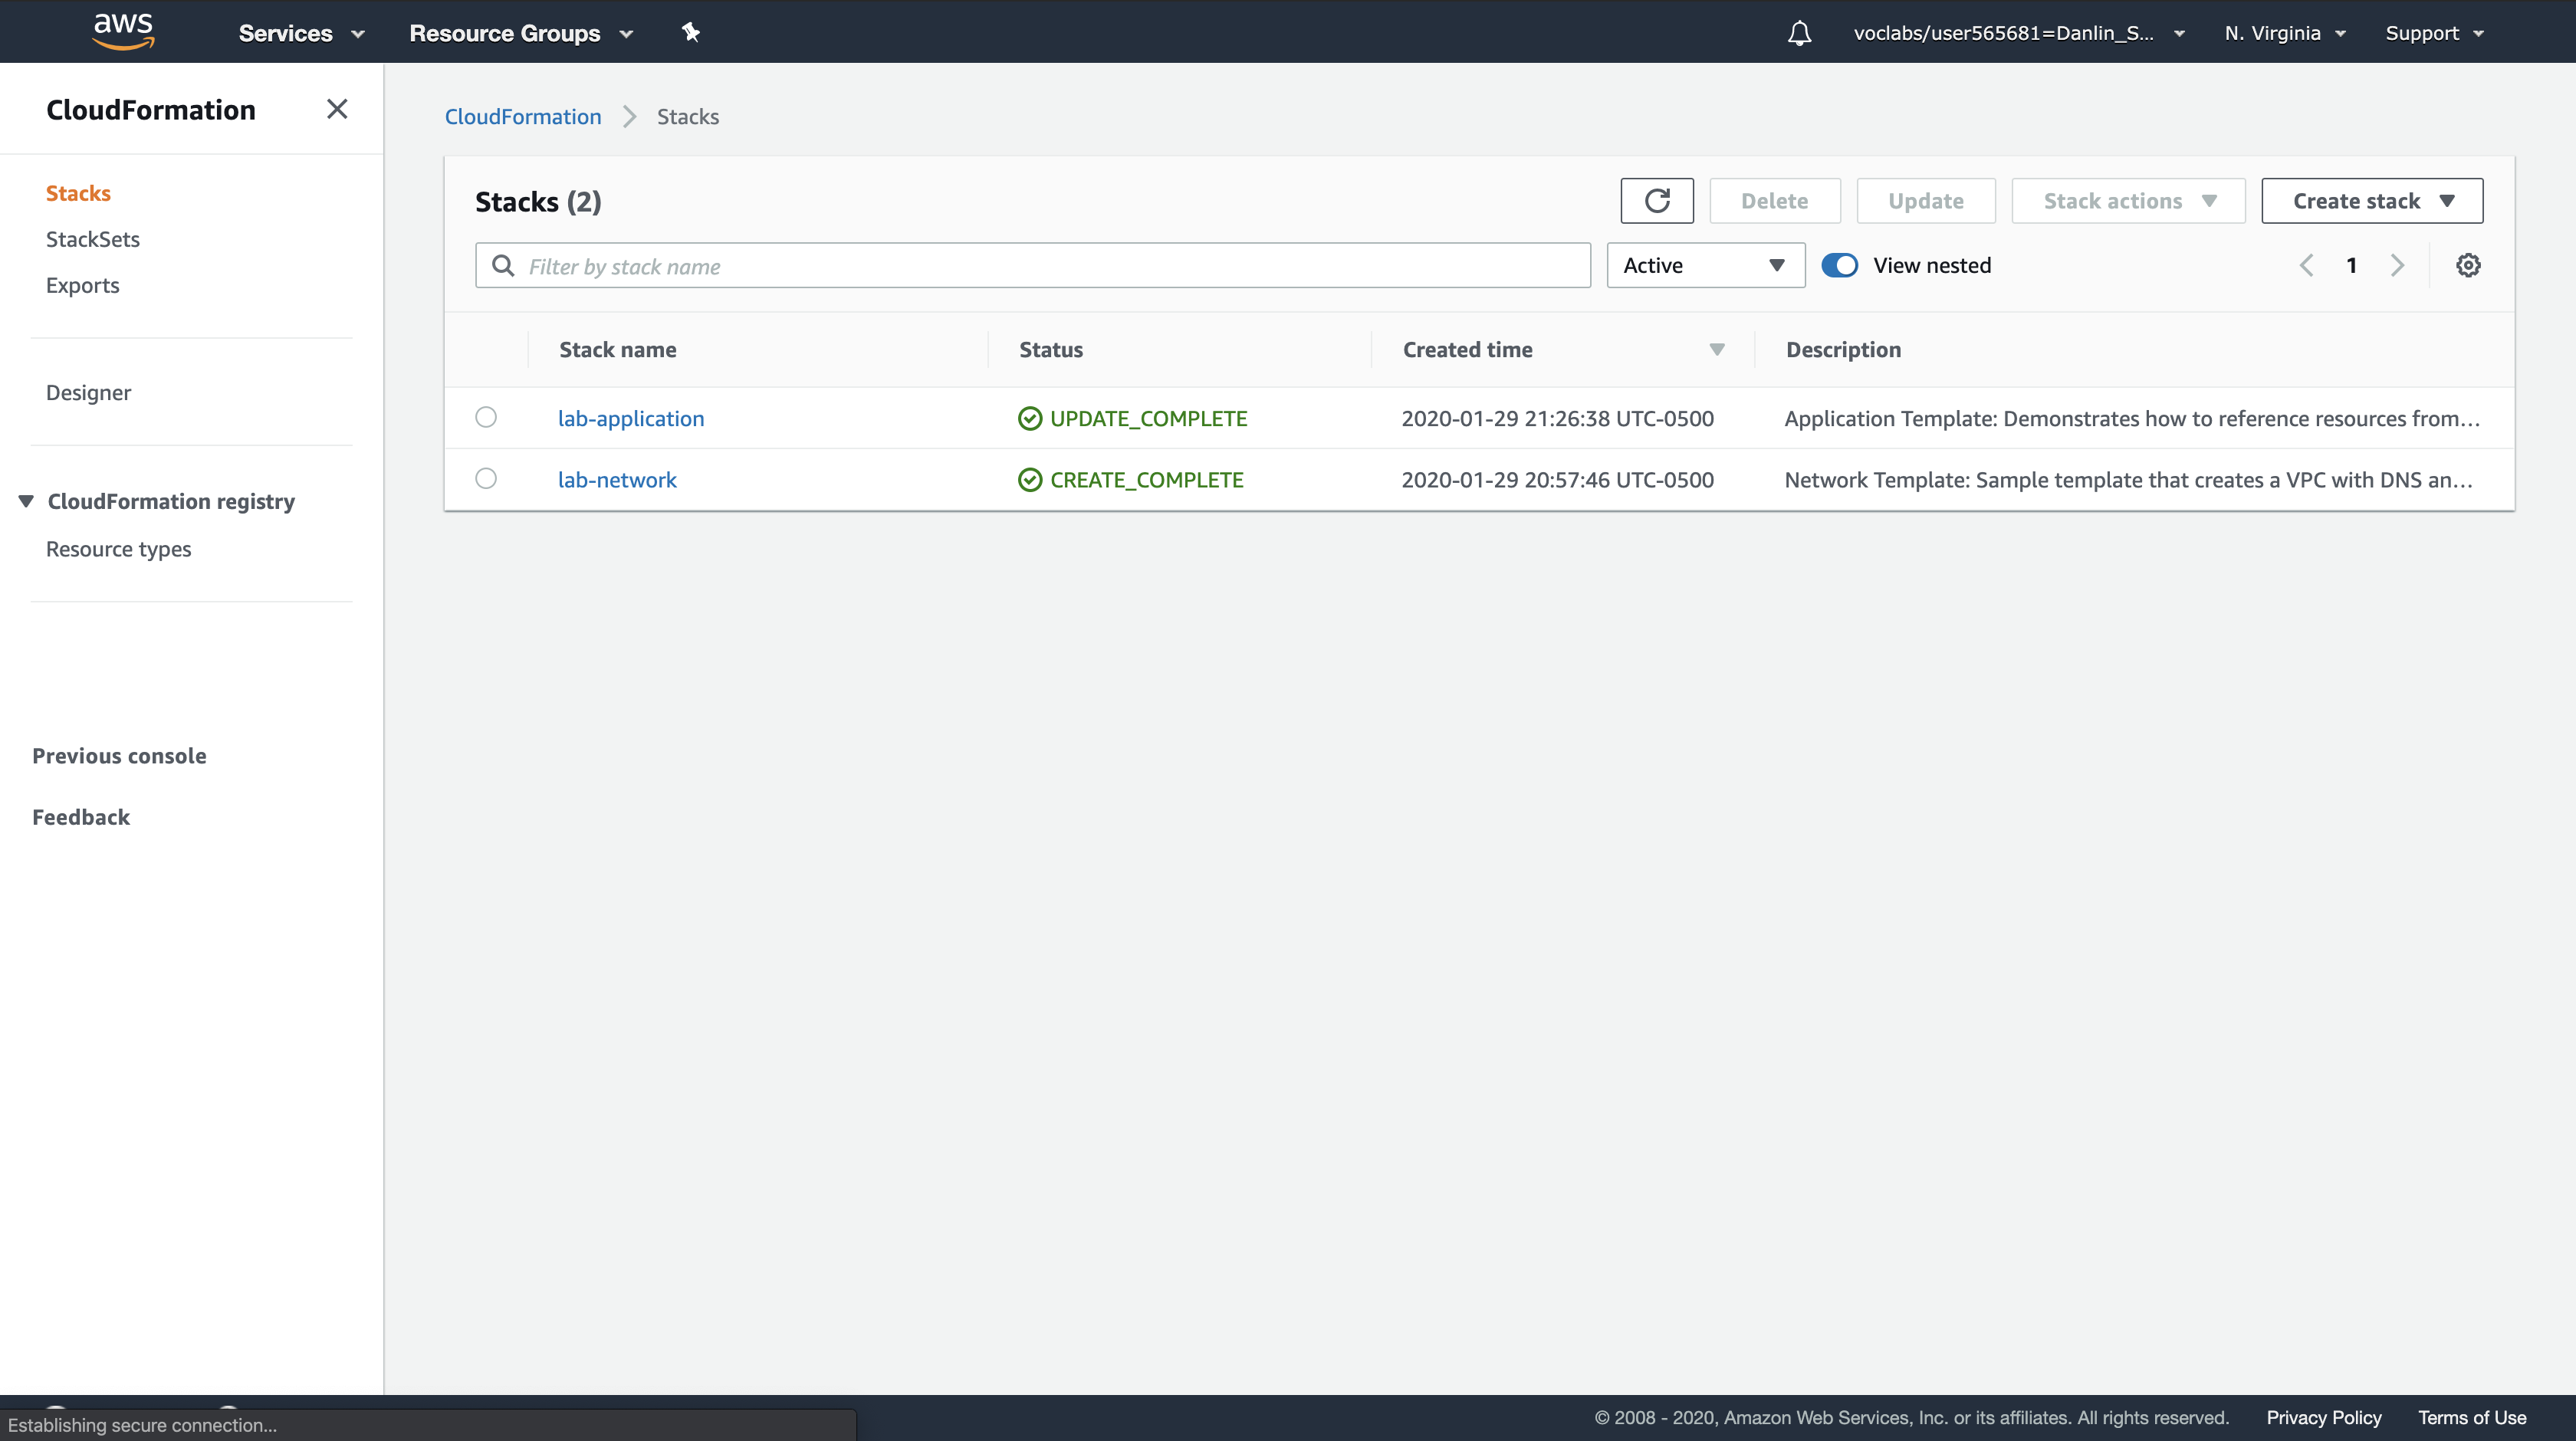Select the lab-network stack radio button
Viewport: 2576px width, 1441px height.
tap(486, 478)
